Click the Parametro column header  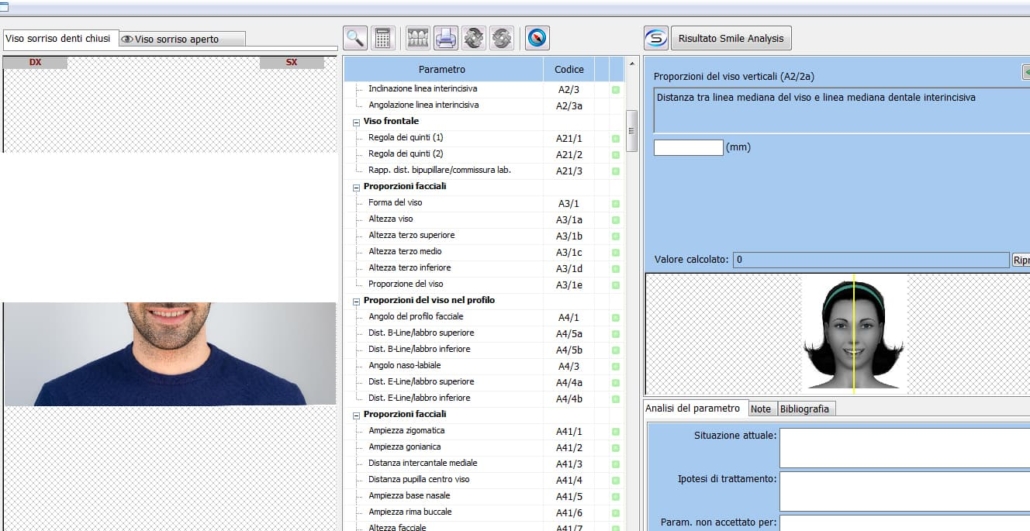pos(443,69)
